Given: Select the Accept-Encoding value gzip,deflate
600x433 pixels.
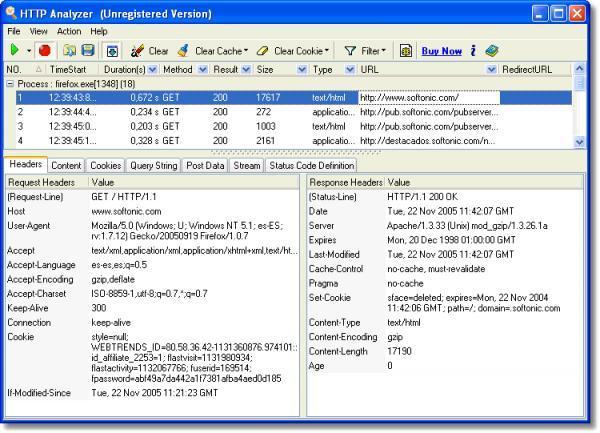Looking at the screenshot, I should (x=113, y=279).
